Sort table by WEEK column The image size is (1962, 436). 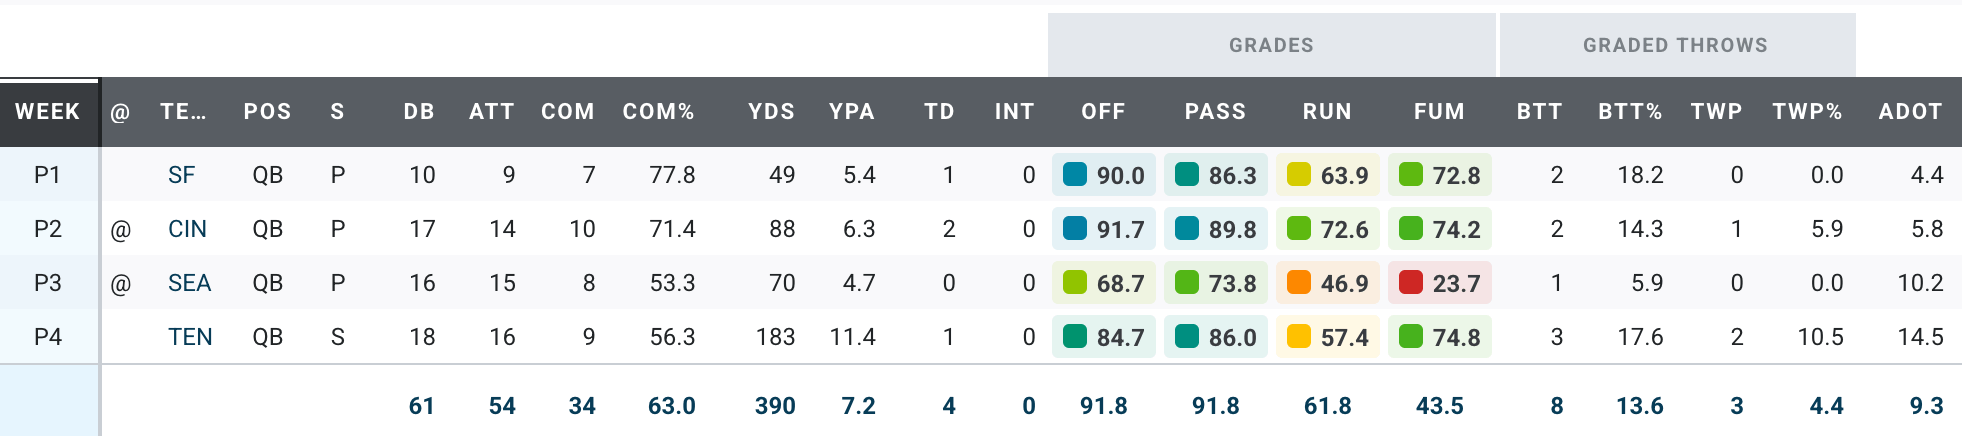pyautogui.click(x=48, y=112)
